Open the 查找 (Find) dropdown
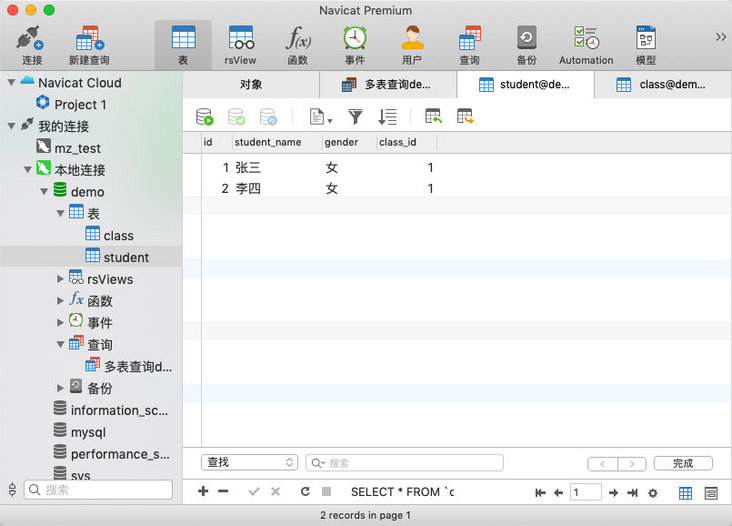Viewport: 732px width, 526px height. pos(249,463)
